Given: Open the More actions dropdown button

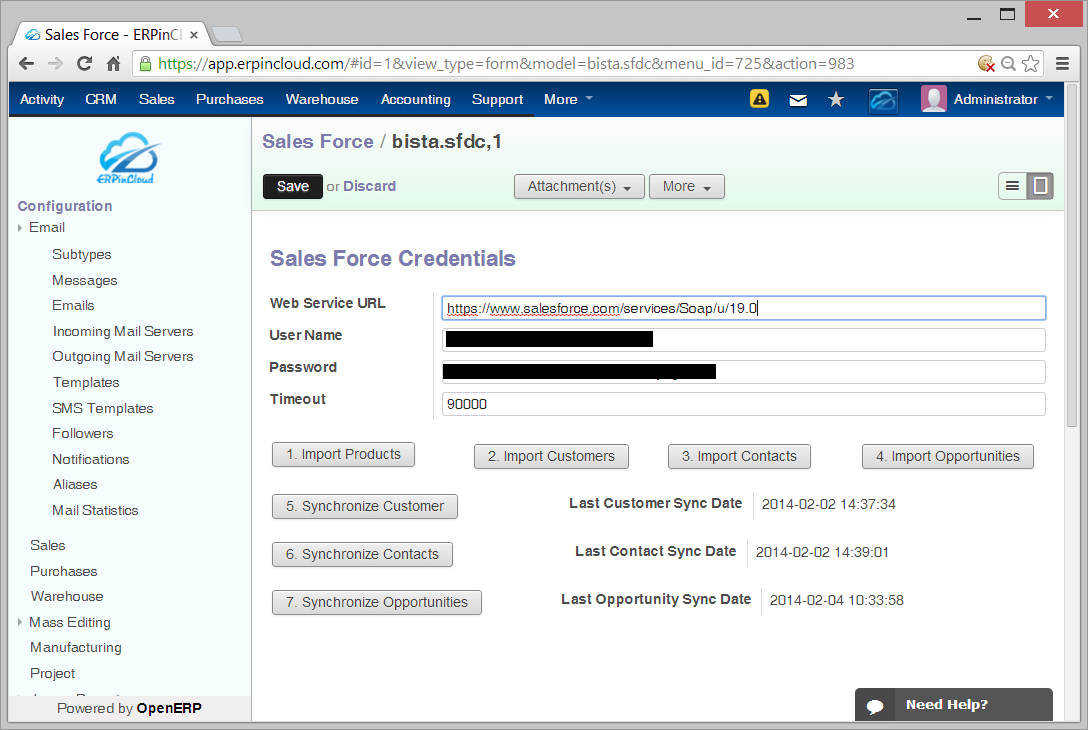Looking at the screenshot, I should [686, 187].
